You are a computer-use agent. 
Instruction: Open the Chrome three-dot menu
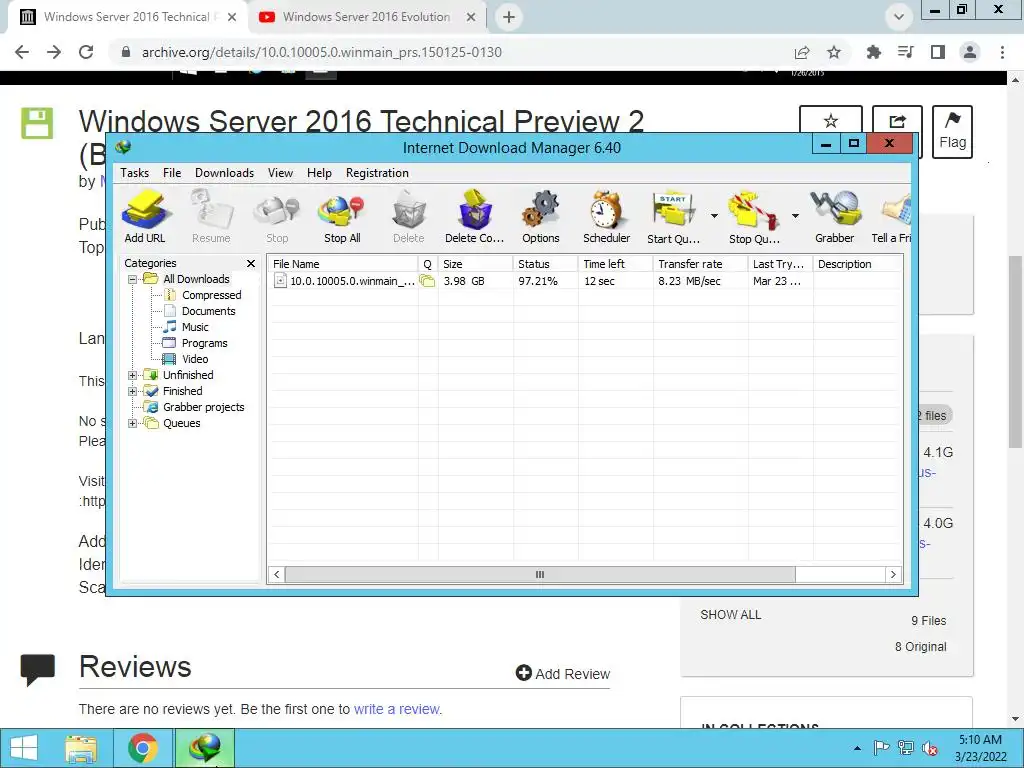tap(1002, 52)
